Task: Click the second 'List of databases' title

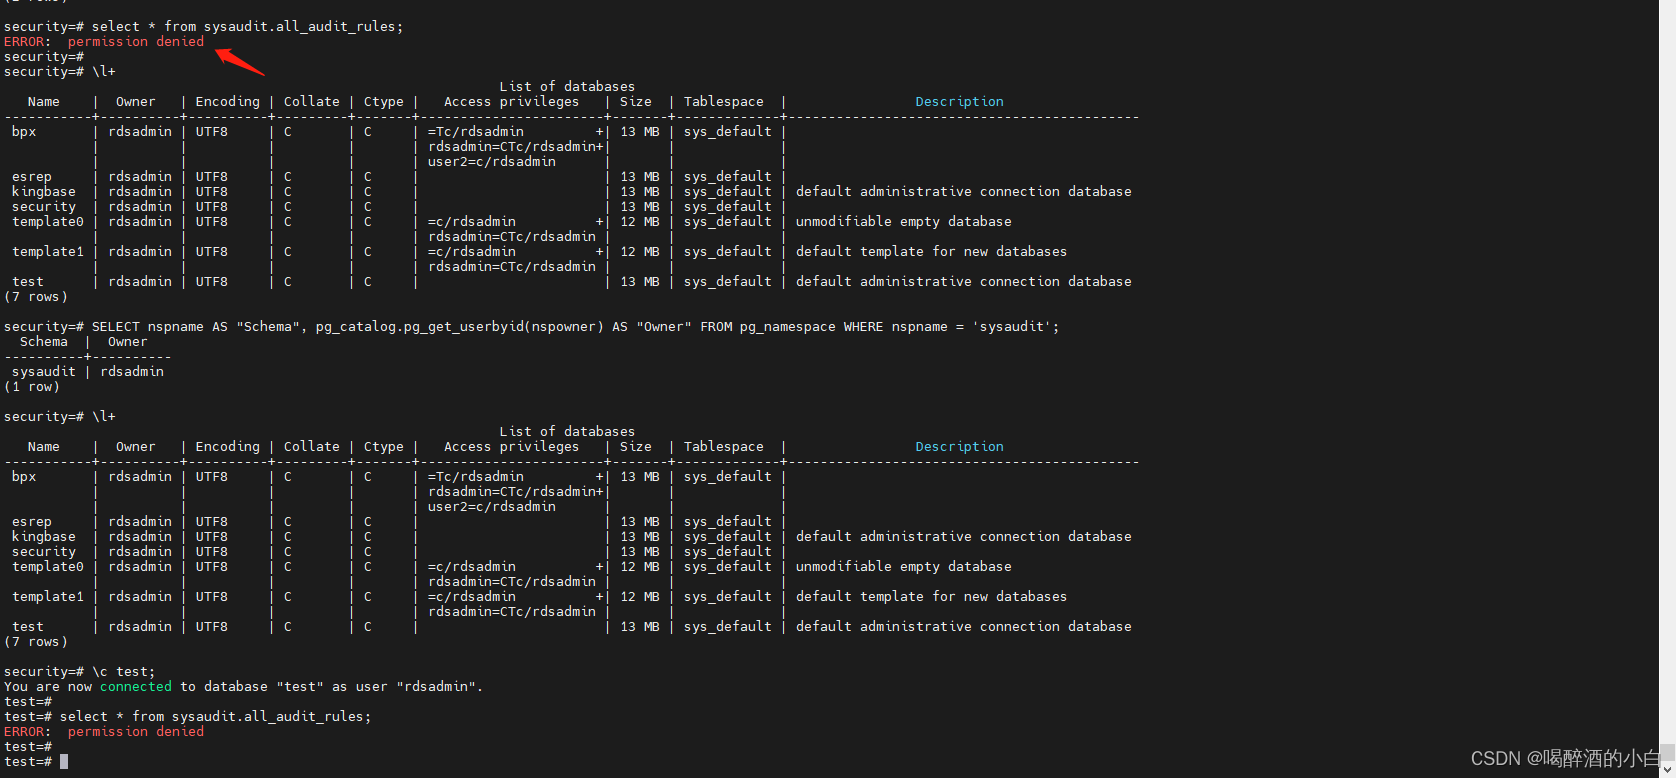Action: (567, 432)
